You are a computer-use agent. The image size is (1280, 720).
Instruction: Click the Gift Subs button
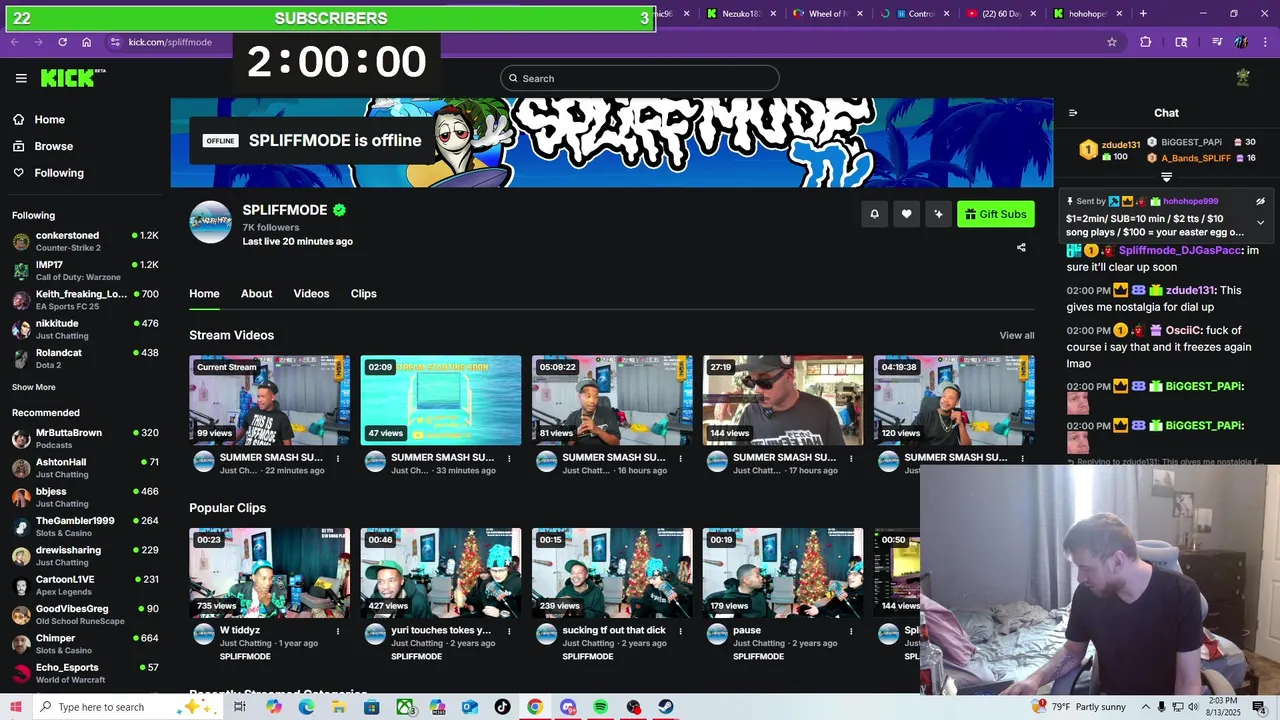pos(995,214)
